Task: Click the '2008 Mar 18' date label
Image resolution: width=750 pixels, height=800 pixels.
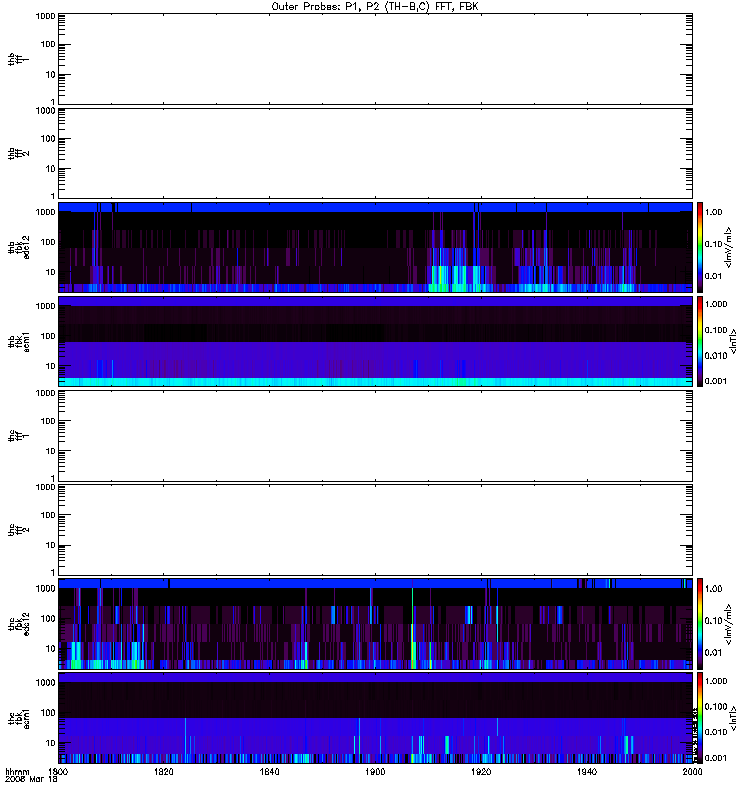Action: [31, 779]
